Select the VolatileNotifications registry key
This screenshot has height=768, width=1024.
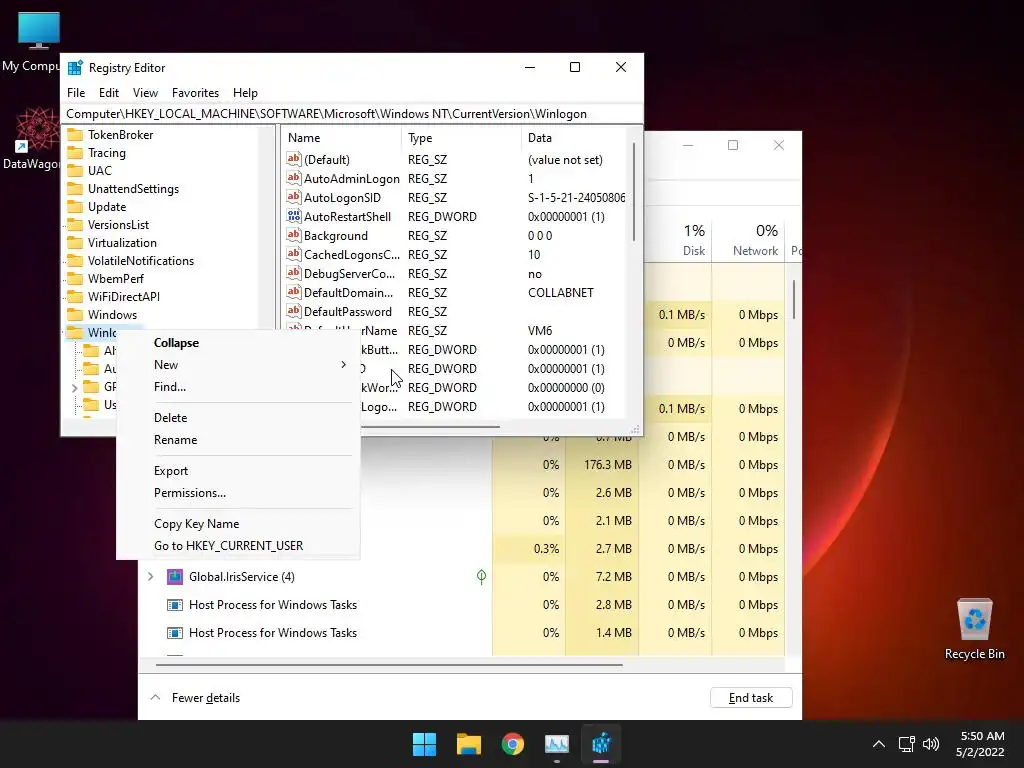(141, 261)
